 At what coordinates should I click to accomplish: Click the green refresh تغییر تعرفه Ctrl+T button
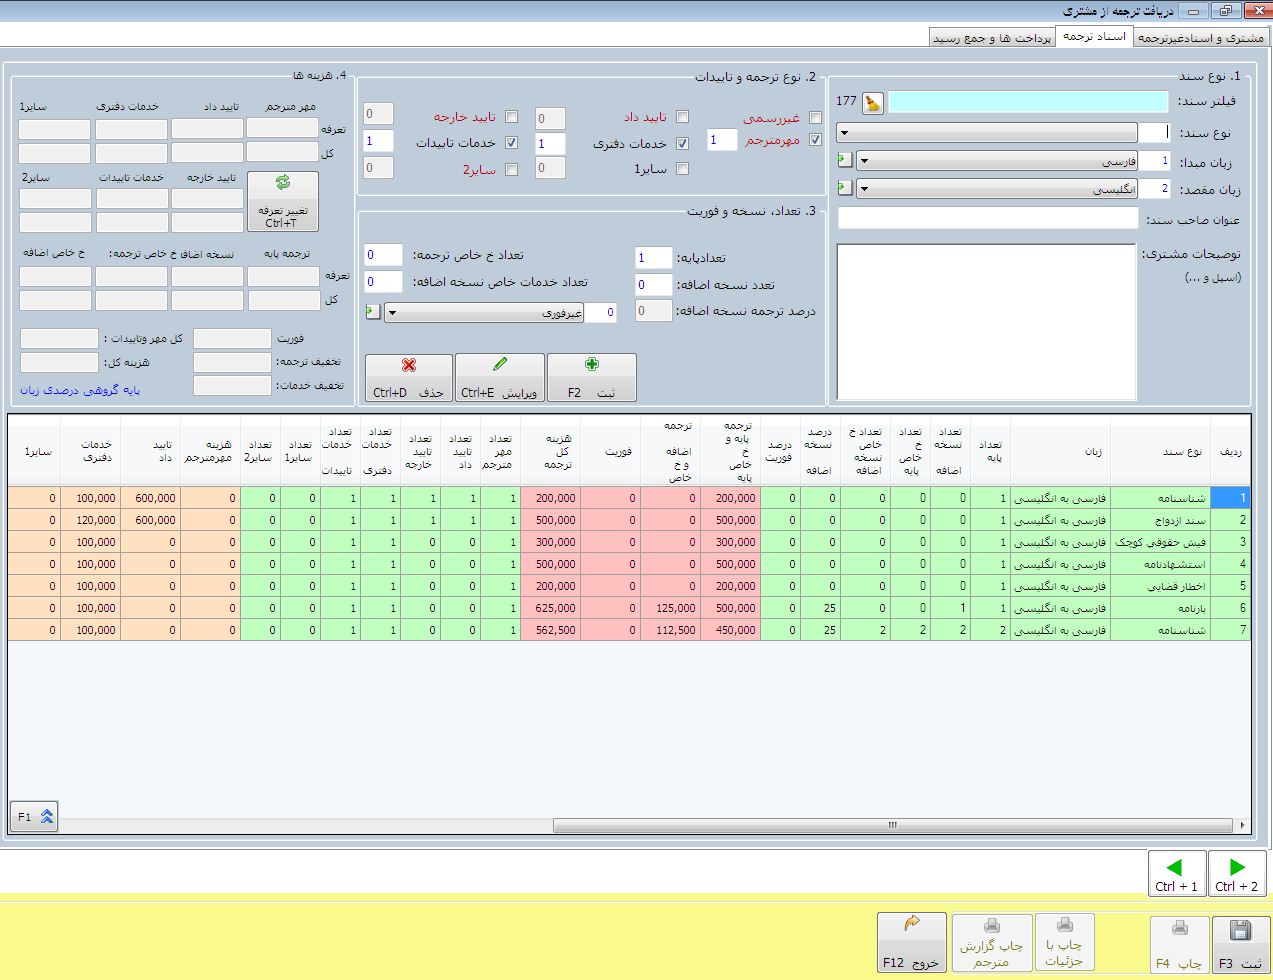tap(283, 201)
